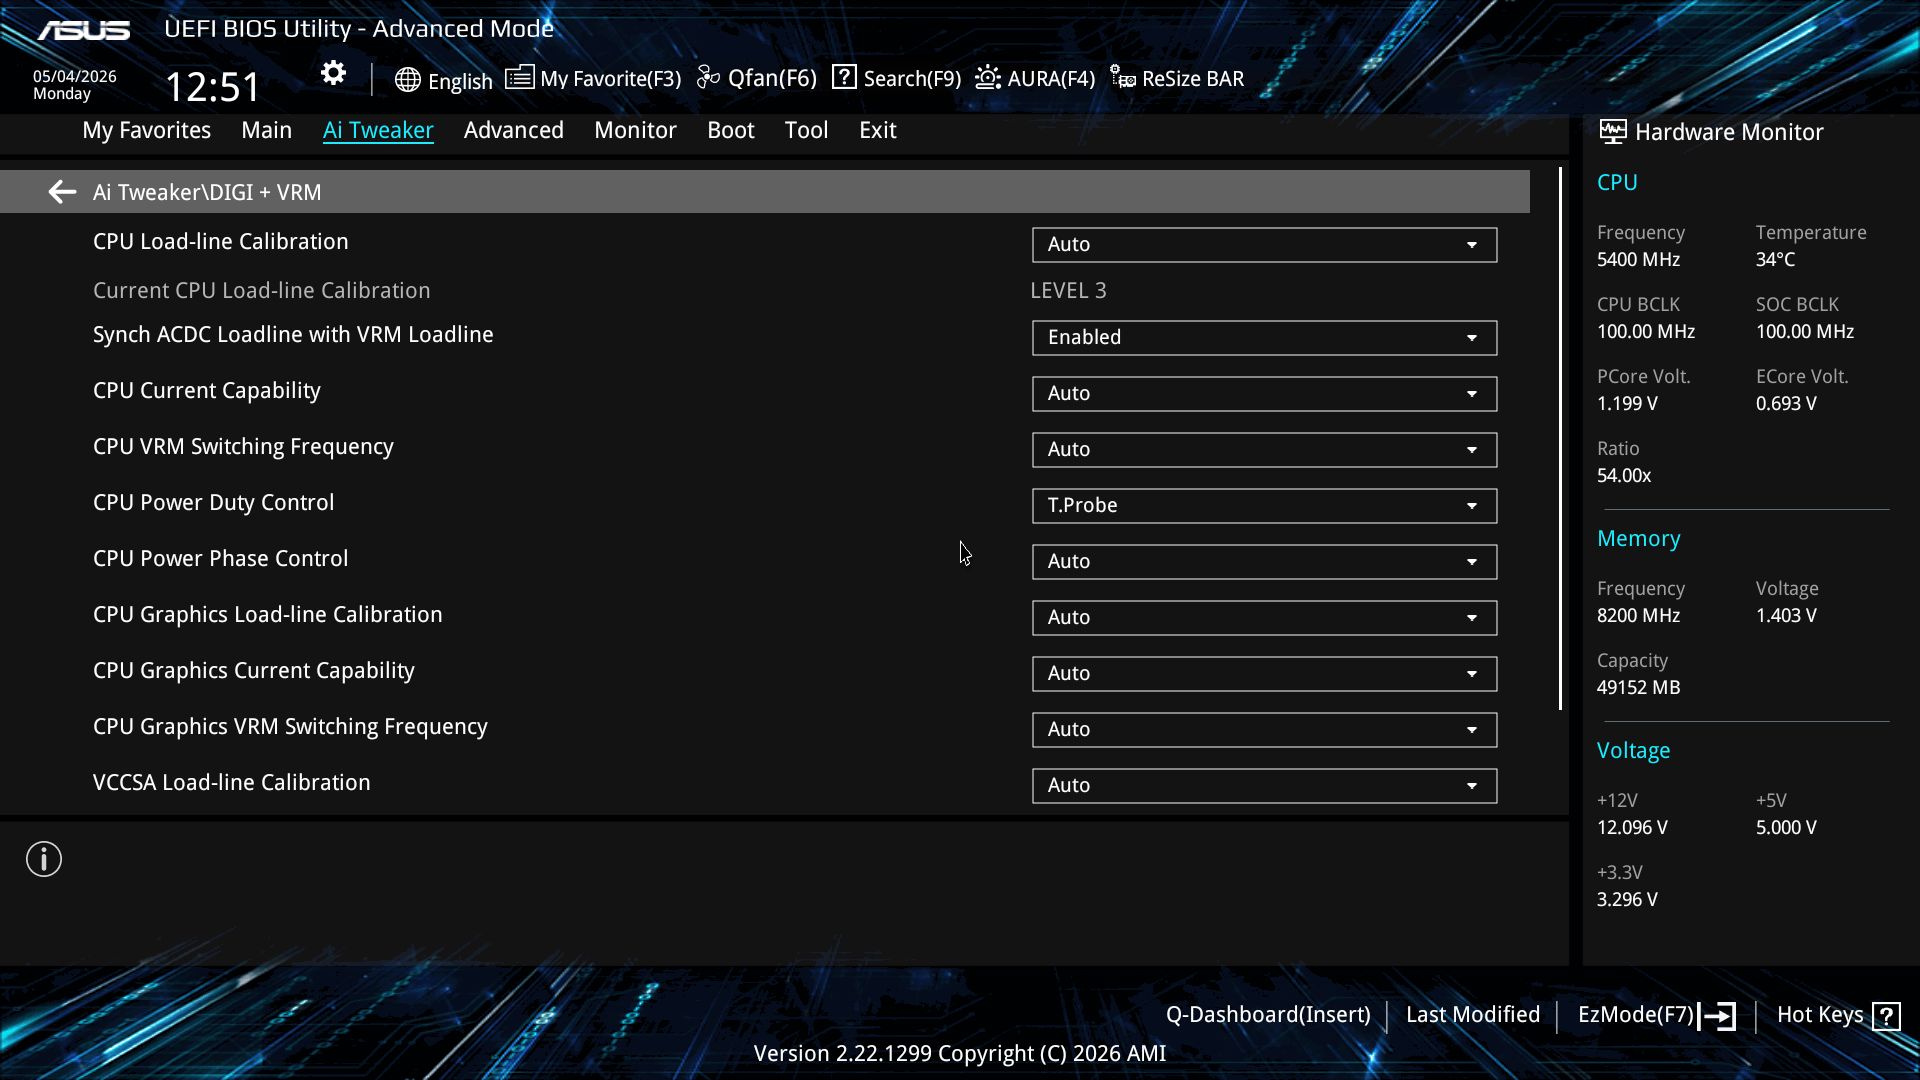Click +12V reading 12.096 V

(1632, 828)
